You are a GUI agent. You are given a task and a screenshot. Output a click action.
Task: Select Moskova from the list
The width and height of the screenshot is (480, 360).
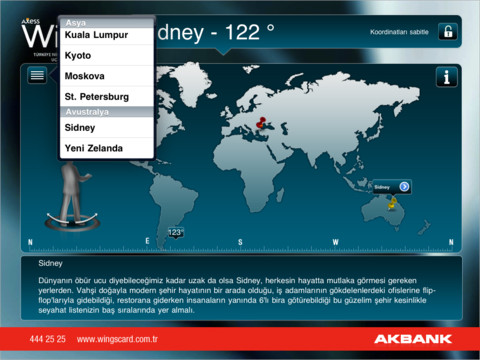(x=107, y=76)
